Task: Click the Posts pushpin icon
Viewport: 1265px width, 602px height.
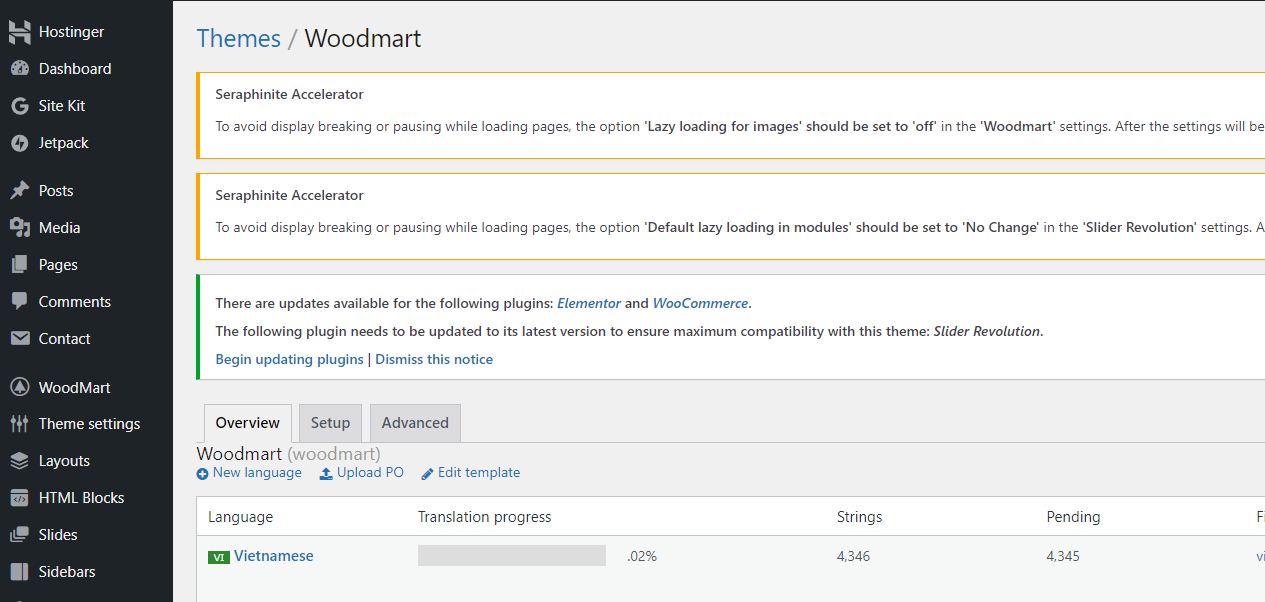Action: tap(19, 190)
